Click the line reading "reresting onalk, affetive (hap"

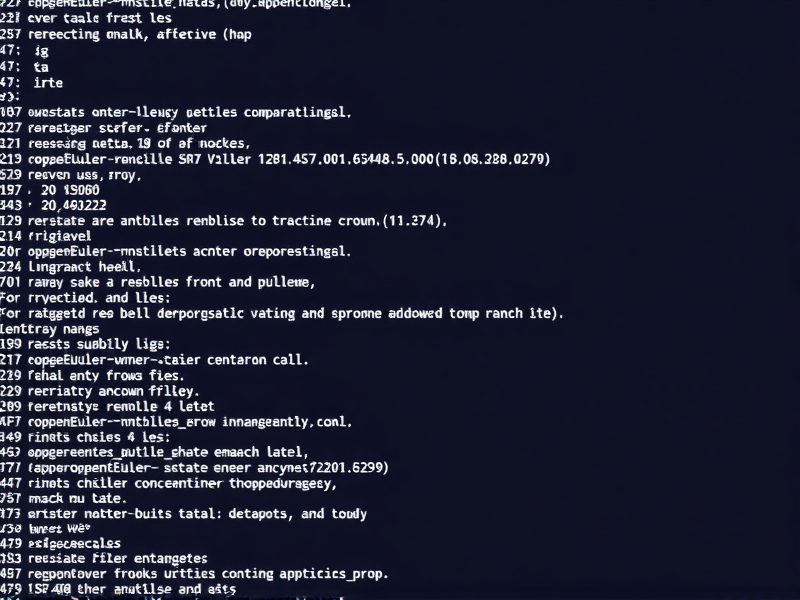point(140,34)
